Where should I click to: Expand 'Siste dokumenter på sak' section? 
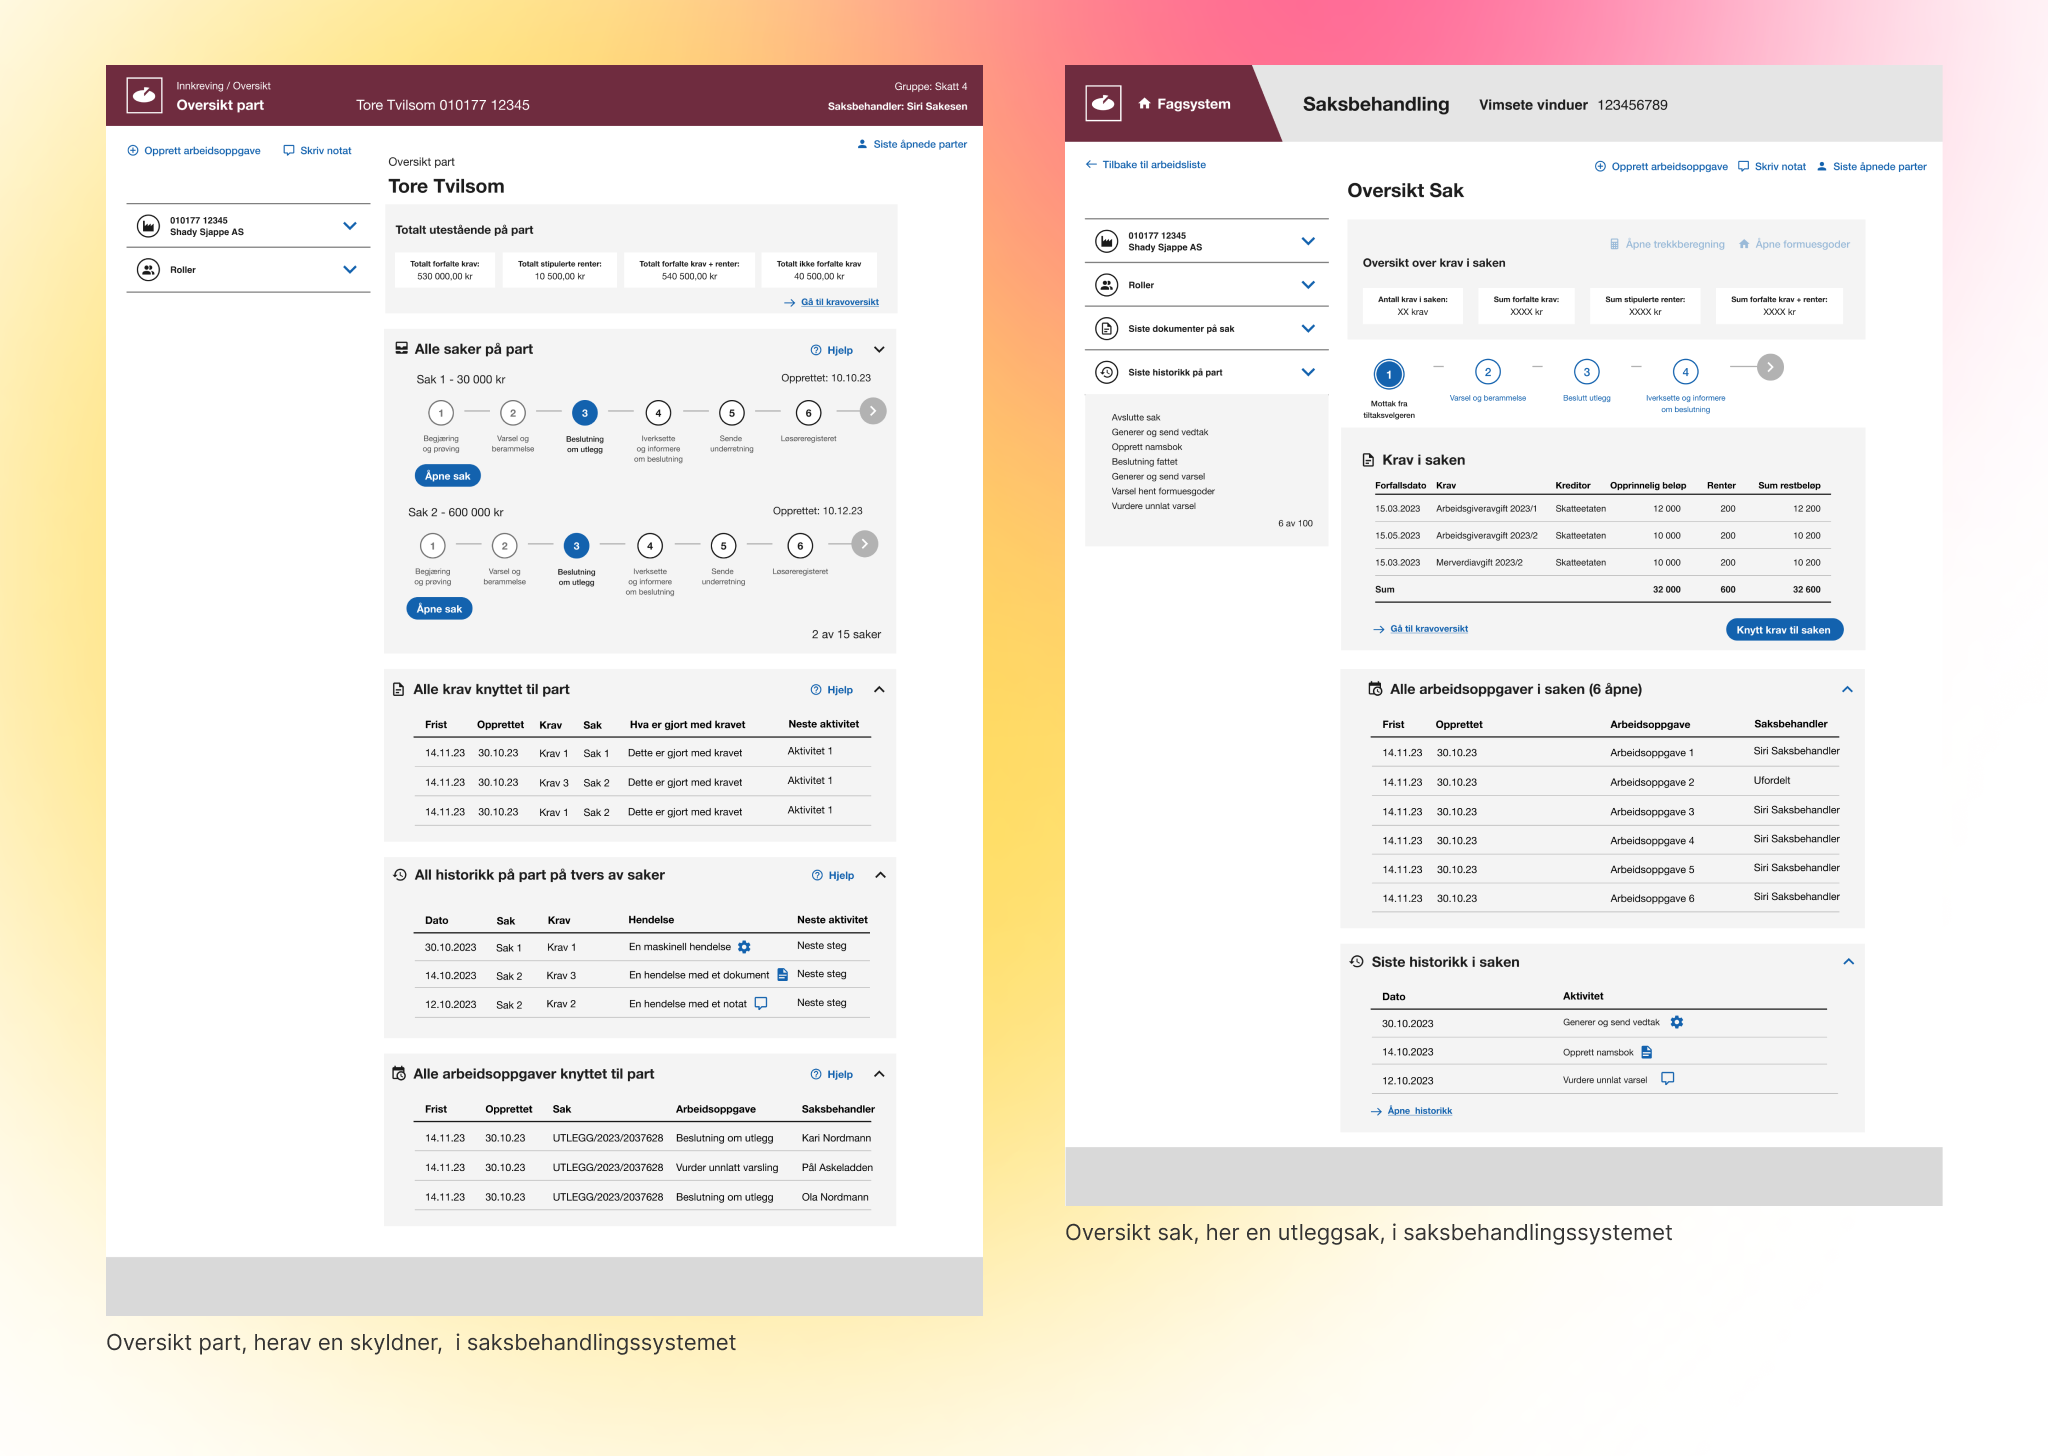pos(1307,329)
